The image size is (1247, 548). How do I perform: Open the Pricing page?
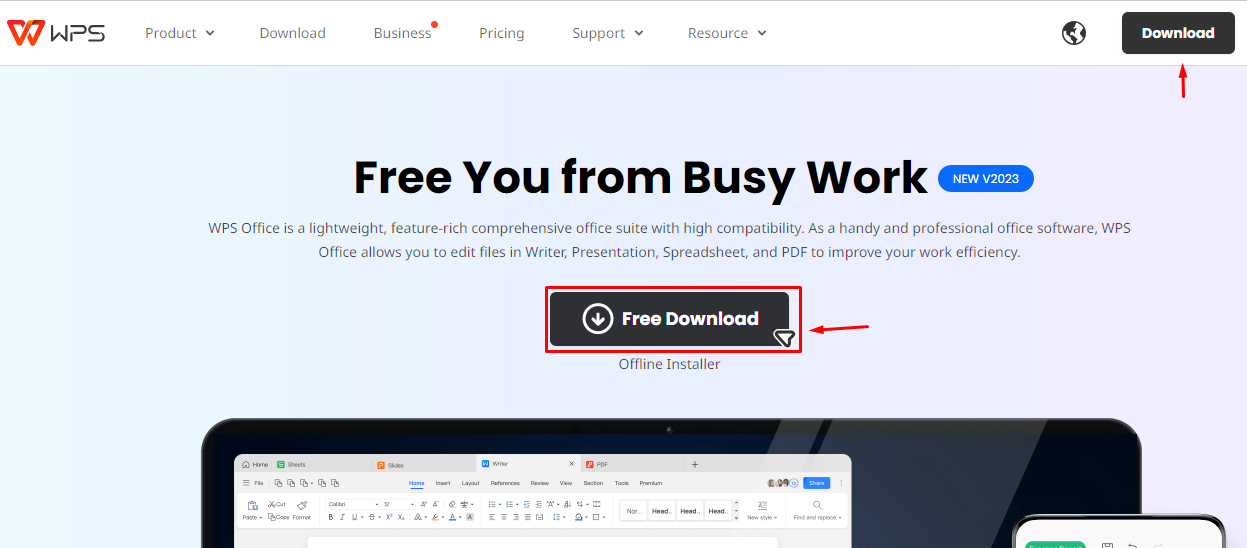click(x=502, y=33)
